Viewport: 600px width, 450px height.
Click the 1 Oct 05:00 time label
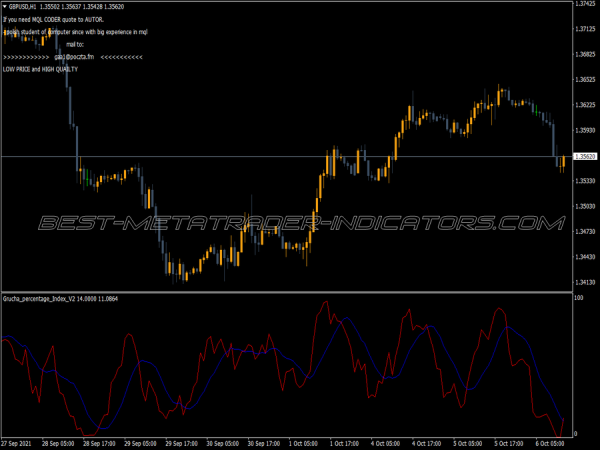tap(303, 444)
